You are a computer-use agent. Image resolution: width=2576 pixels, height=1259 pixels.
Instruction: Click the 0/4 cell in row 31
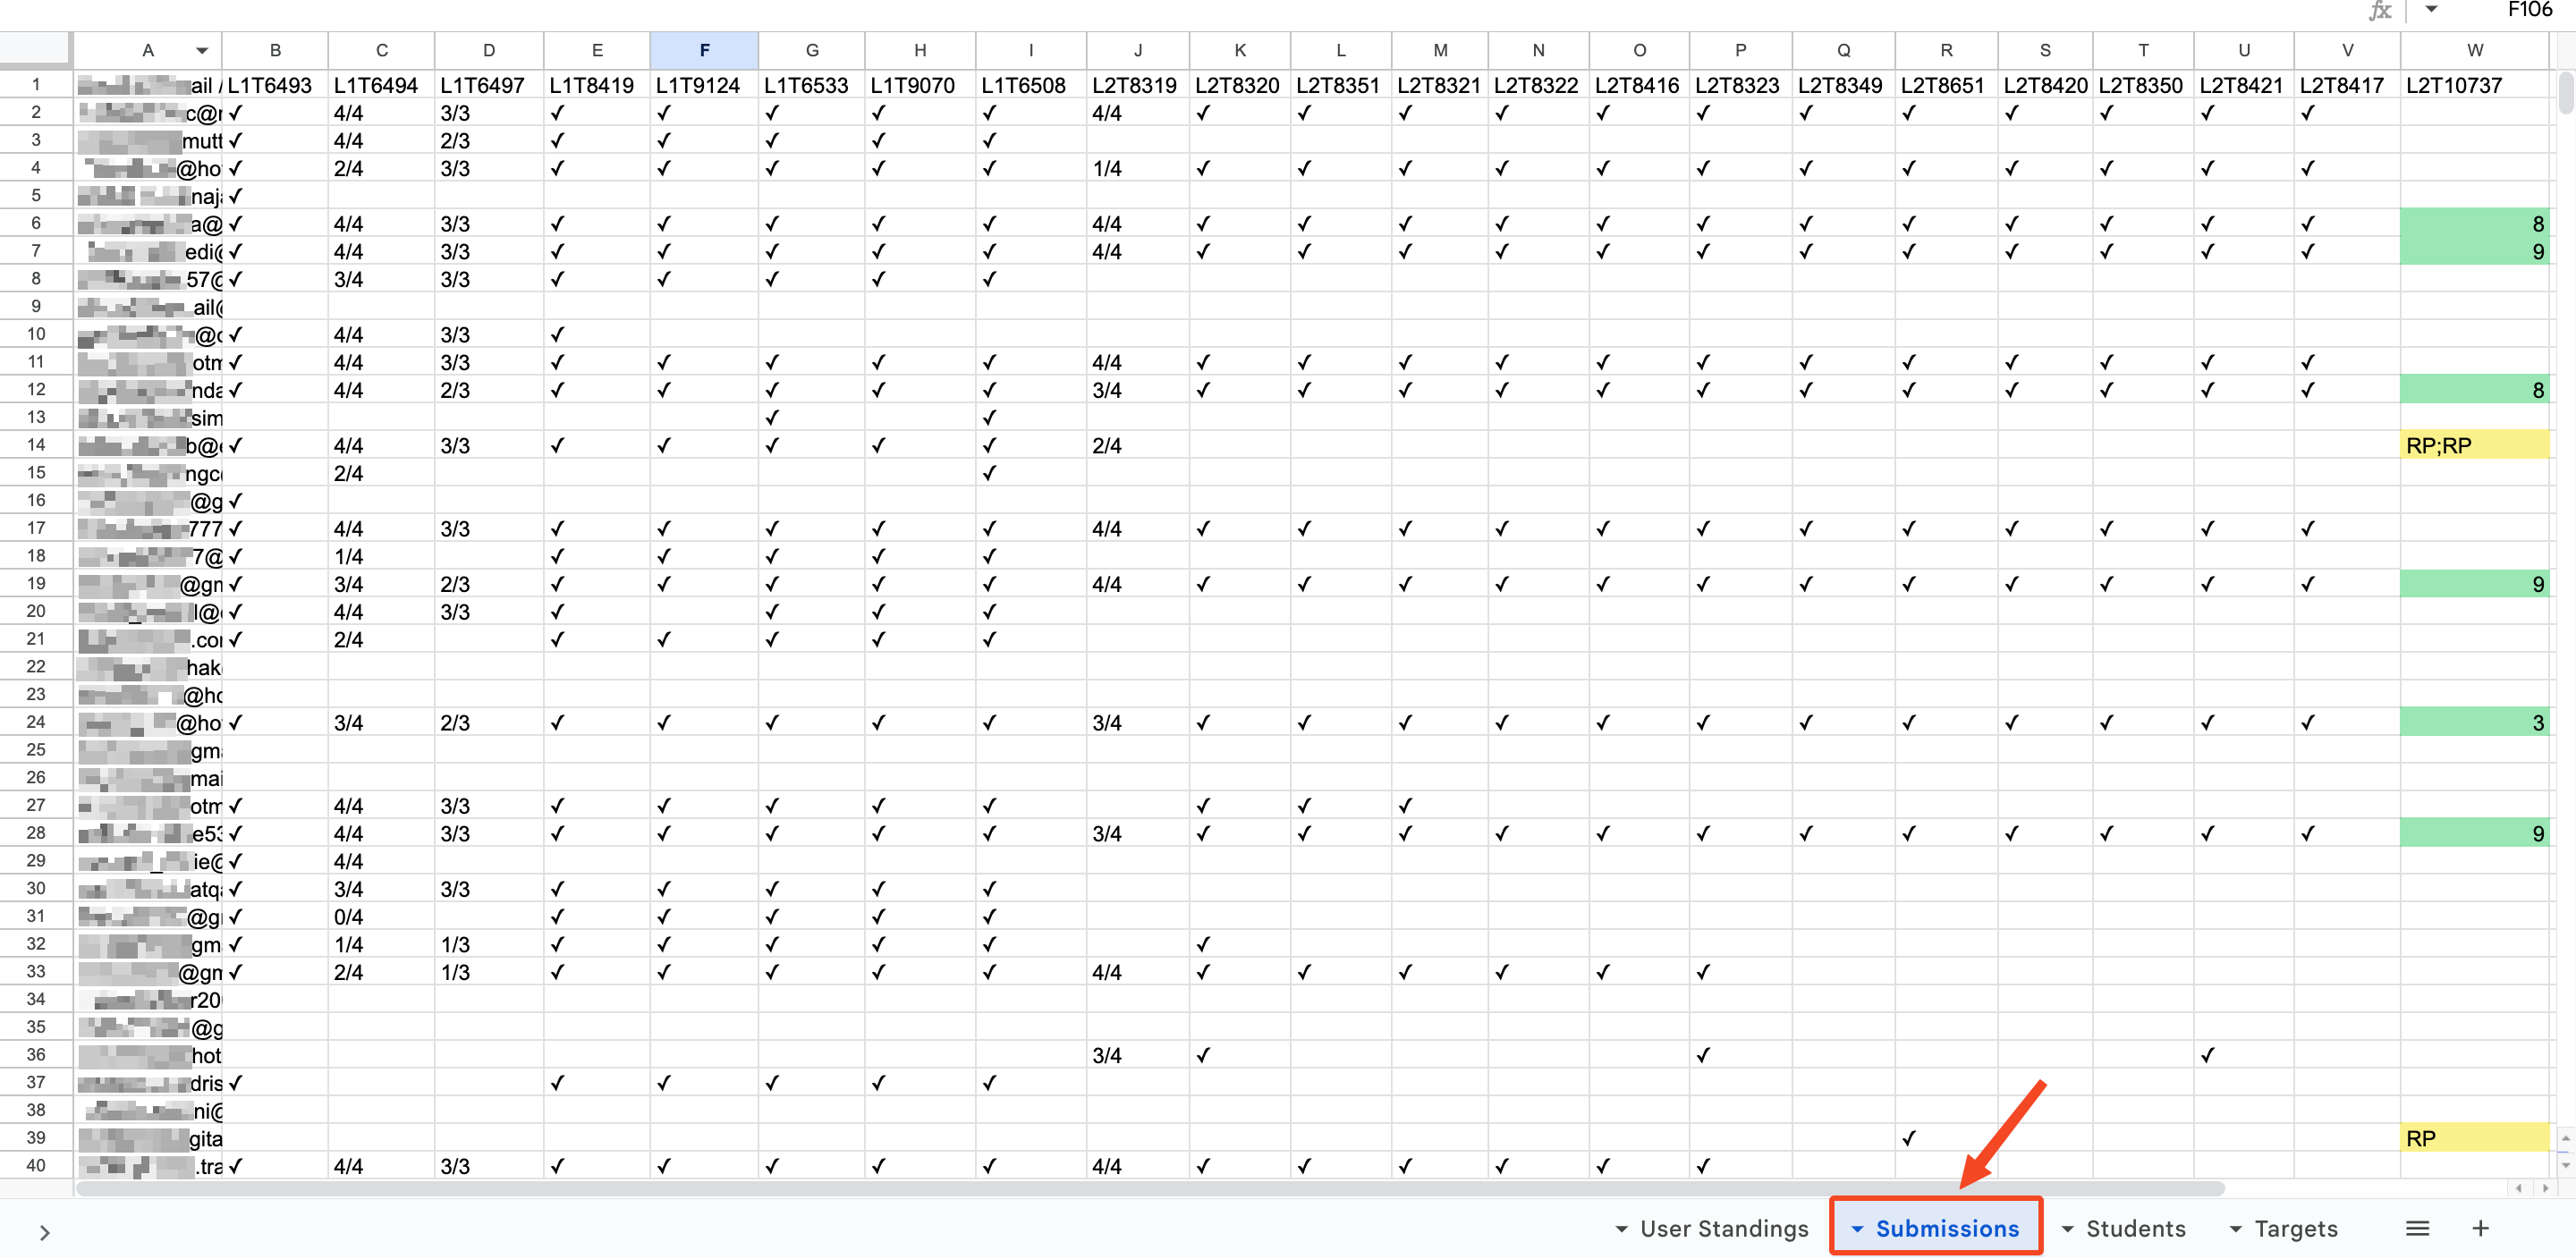click(x=381, y=916)
